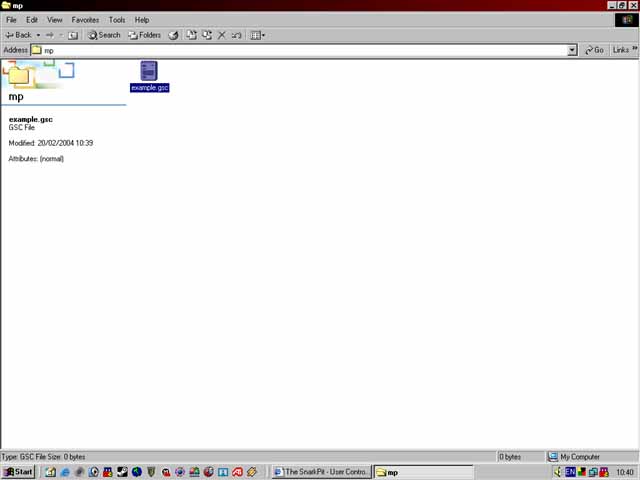Click the Copy To toolbar icon

tap(207, 35)
